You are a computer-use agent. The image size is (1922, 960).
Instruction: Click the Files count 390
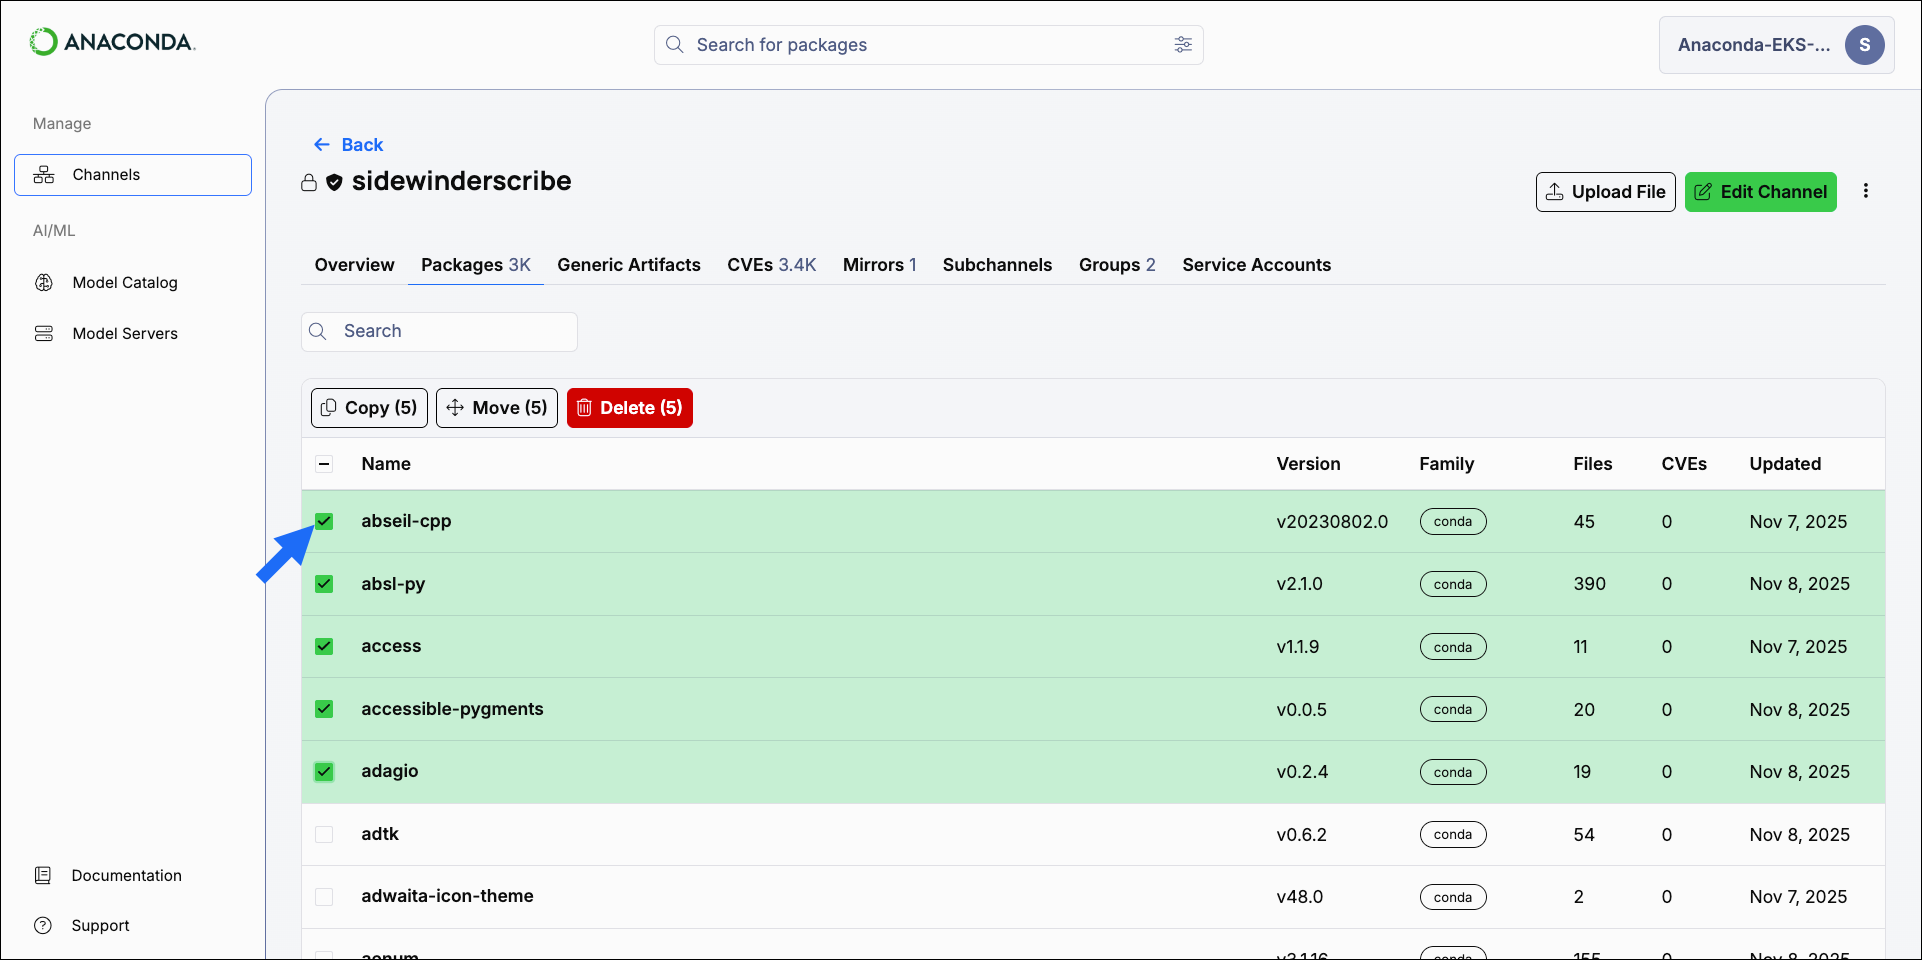pos(1589,584)
